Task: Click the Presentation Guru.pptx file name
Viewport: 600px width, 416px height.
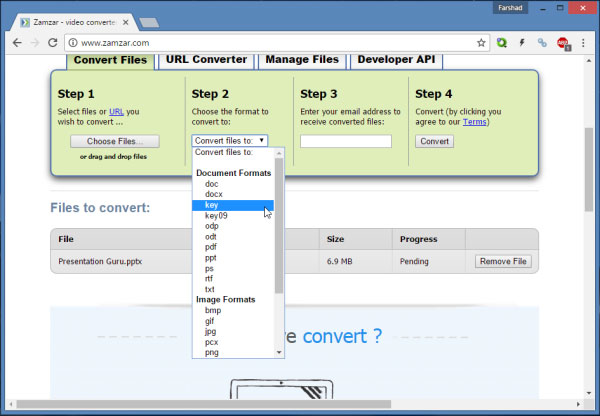Action: tap(100, 261)
